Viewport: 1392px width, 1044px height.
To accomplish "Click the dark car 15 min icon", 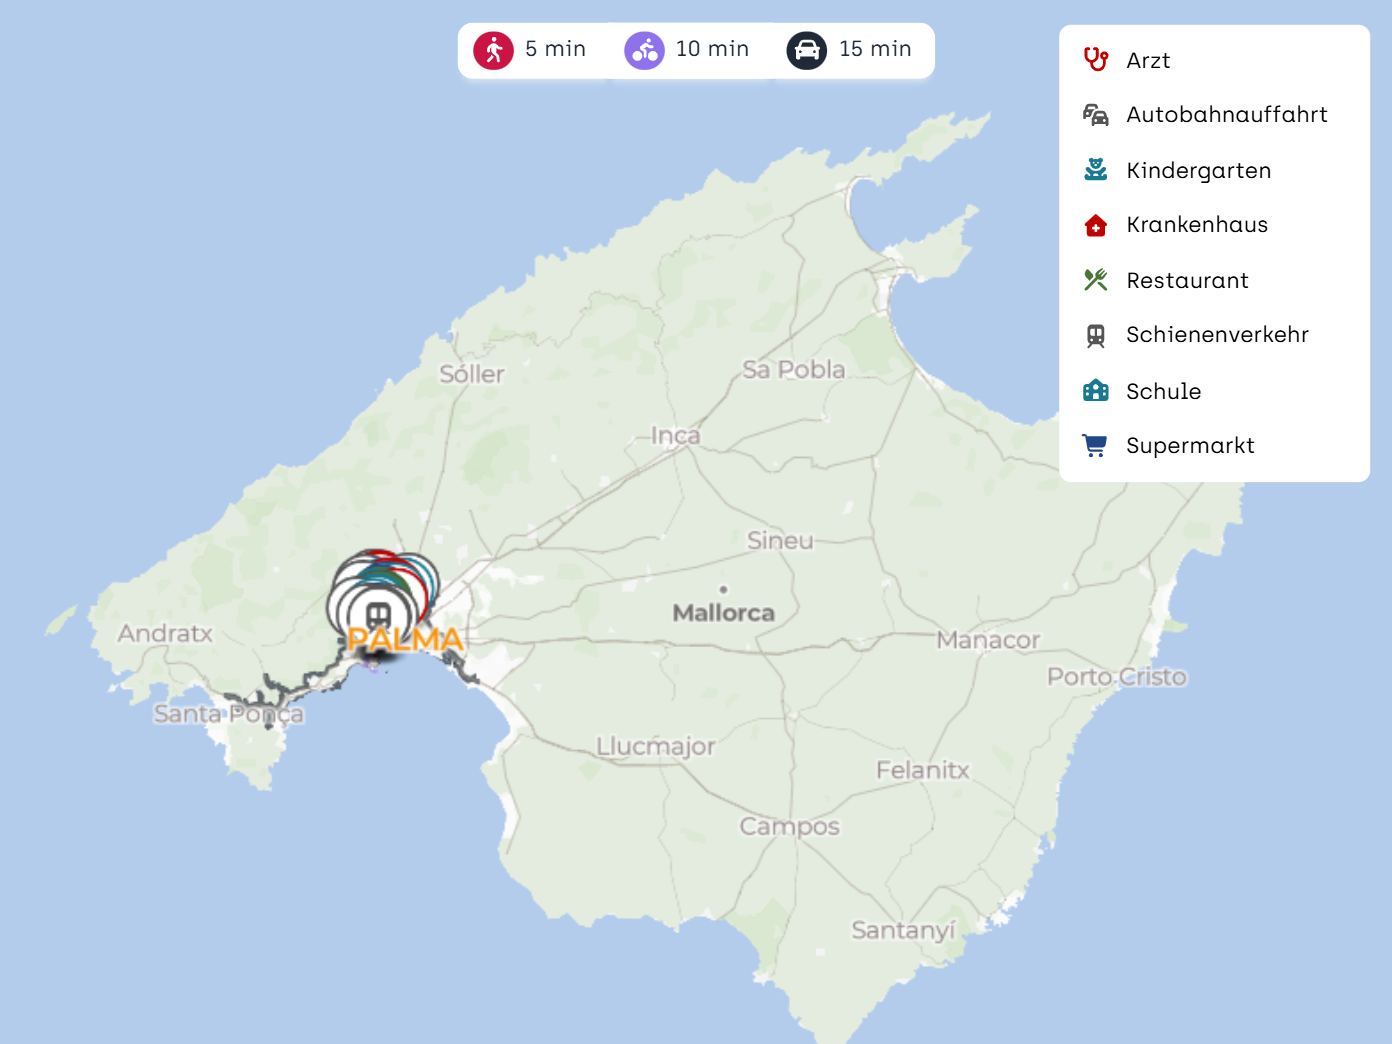I will 806,50.
